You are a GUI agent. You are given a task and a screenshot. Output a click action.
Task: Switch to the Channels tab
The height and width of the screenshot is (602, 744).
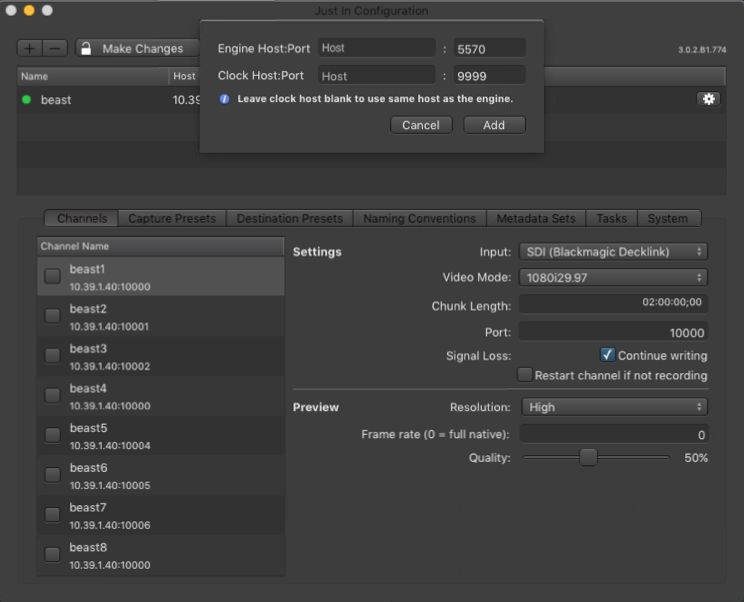tap(82, 218)
